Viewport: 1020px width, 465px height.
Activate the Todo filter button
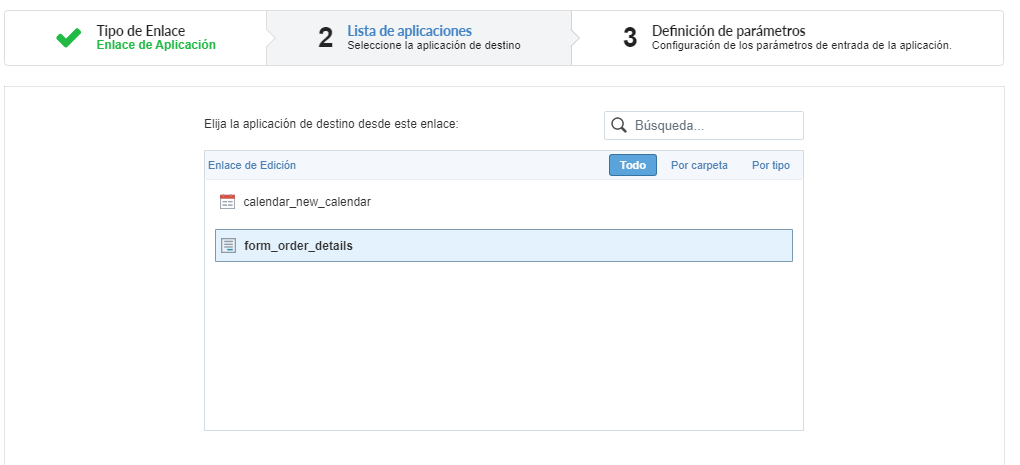633,165
